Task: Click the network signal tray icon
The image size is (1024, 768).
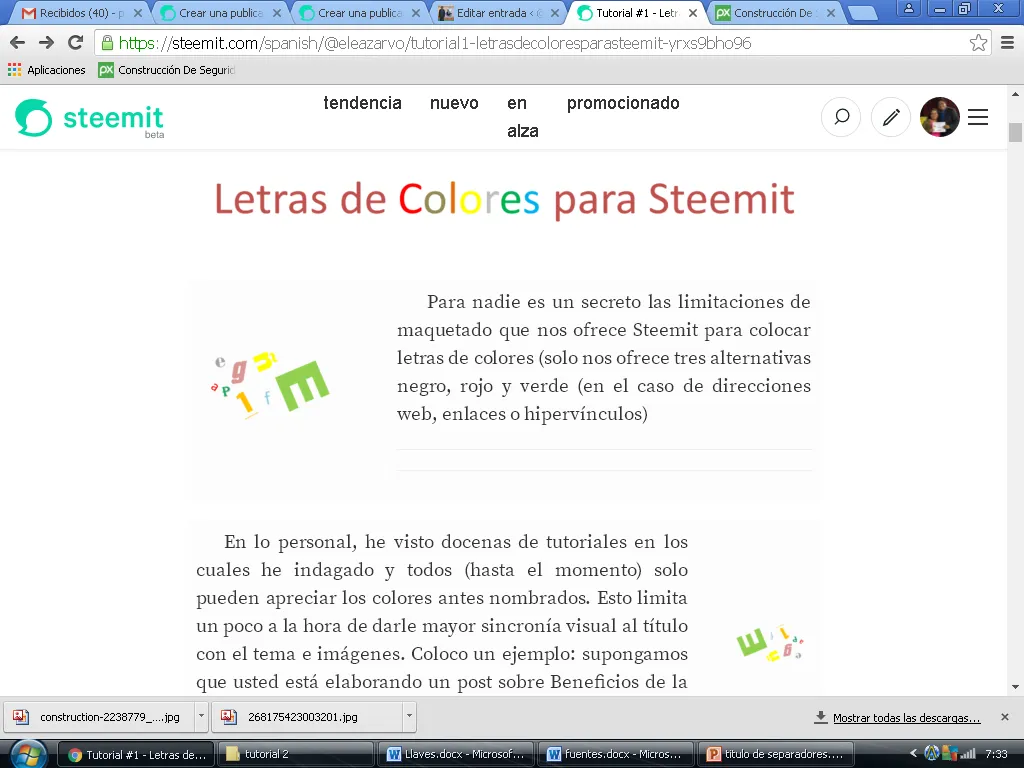Action: pyautogui.click(x=968, y=754)
